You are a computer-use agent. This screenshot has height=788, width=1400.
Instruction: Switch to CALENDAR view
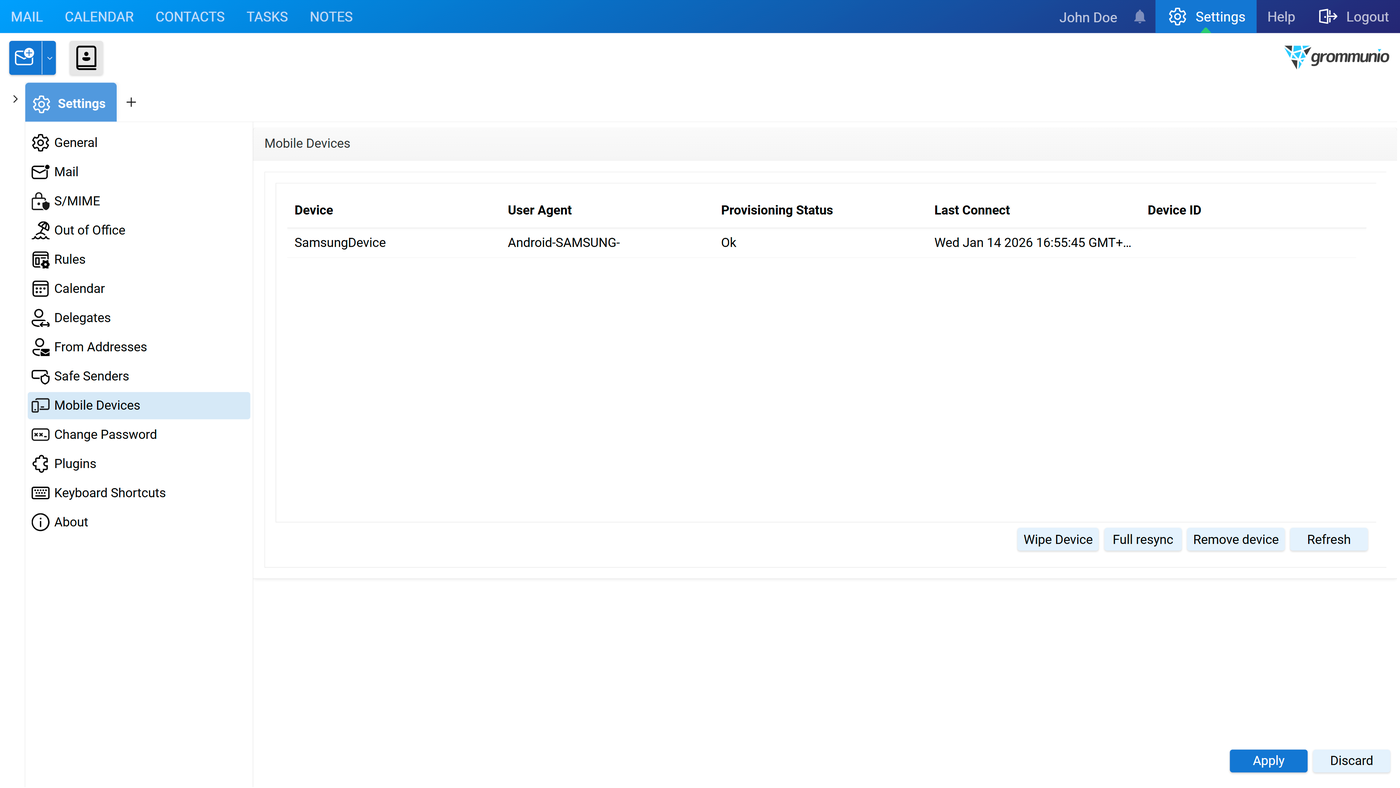click(x=99, y=17)
